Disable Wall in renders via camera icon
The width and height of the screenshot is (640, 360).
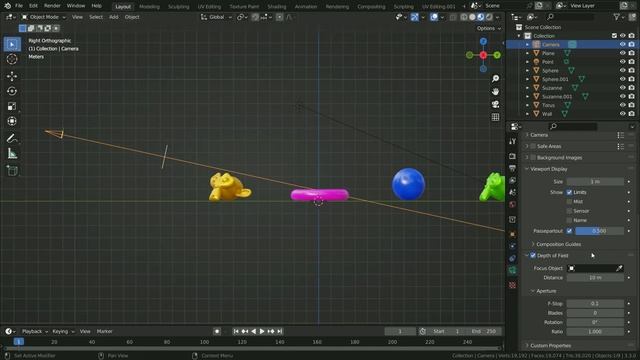(x=631, y=114)
